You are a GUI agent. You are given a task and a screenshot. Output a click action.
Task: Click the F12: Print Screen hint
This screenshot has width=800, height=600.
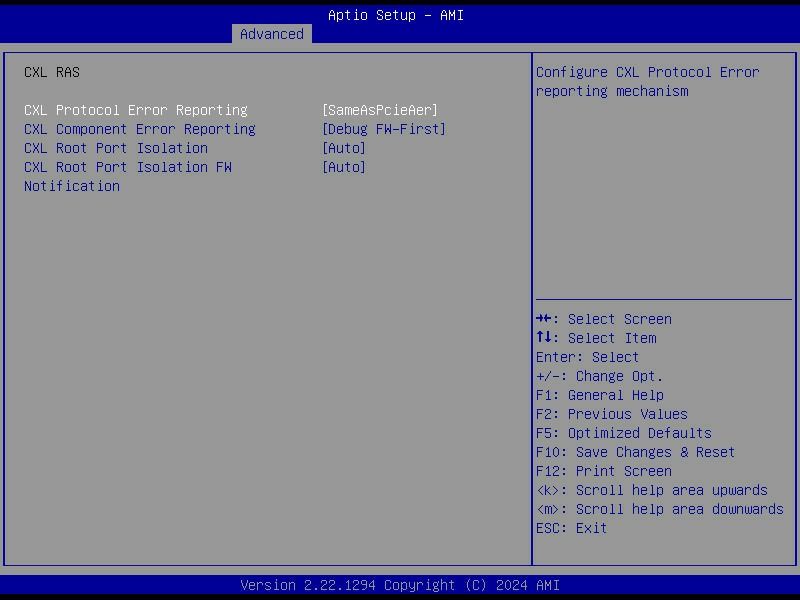pyautogui.click(x=604, y=471)
